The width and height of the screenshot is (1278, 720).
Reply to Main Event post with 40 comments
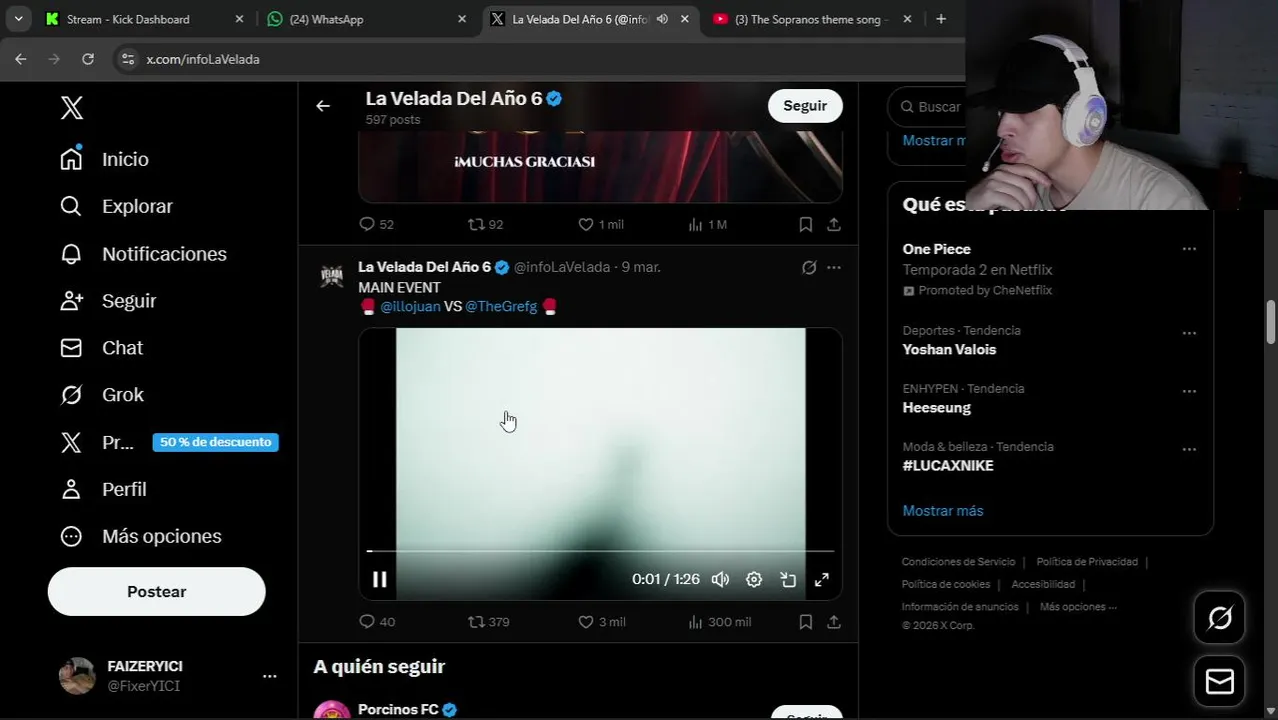pyautogui.click(x=377, y=622)
